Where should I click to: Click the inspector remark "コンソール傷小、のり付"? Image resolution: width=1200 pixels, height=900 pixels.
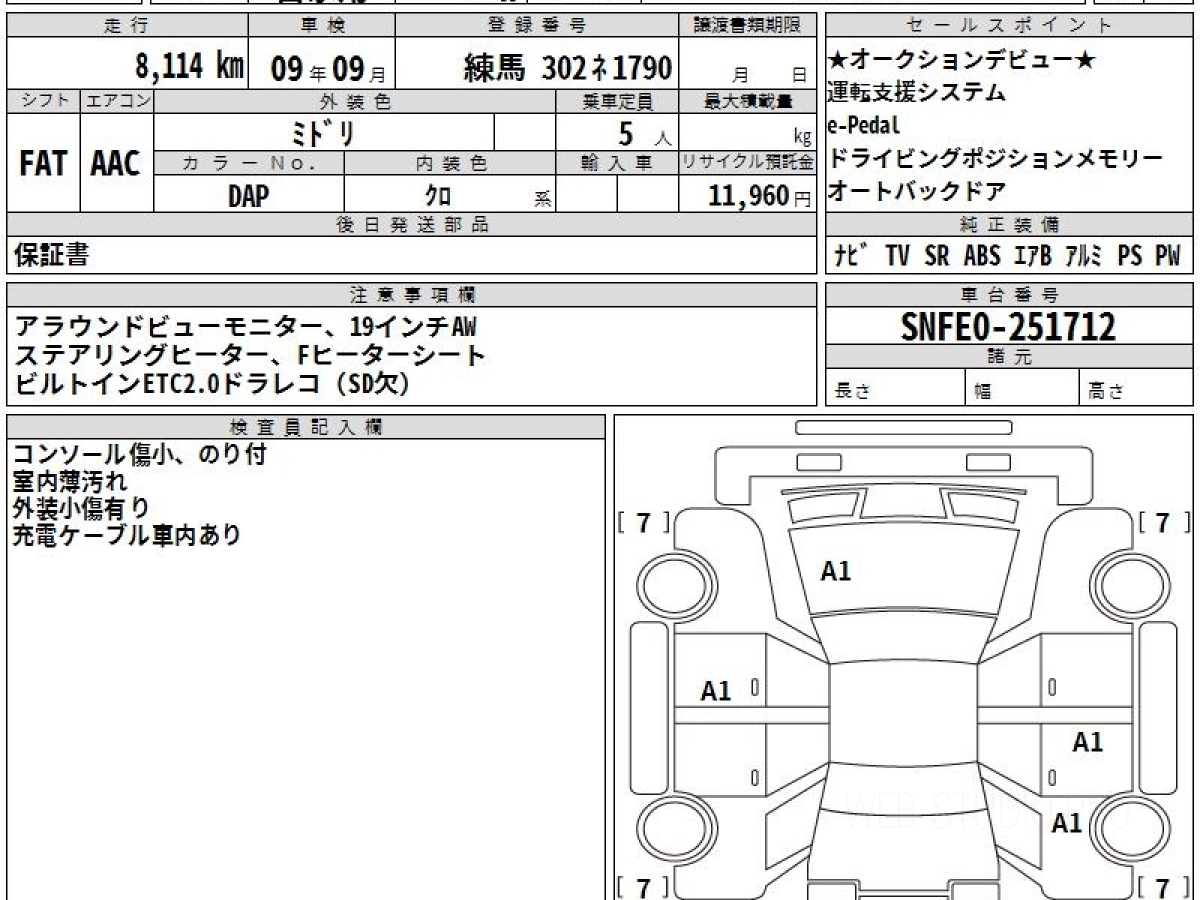[140, 455]
